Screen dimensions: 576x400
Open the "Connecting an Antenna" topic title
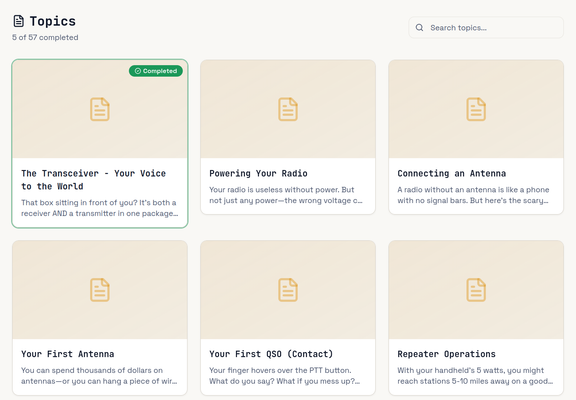click(451, 173)
